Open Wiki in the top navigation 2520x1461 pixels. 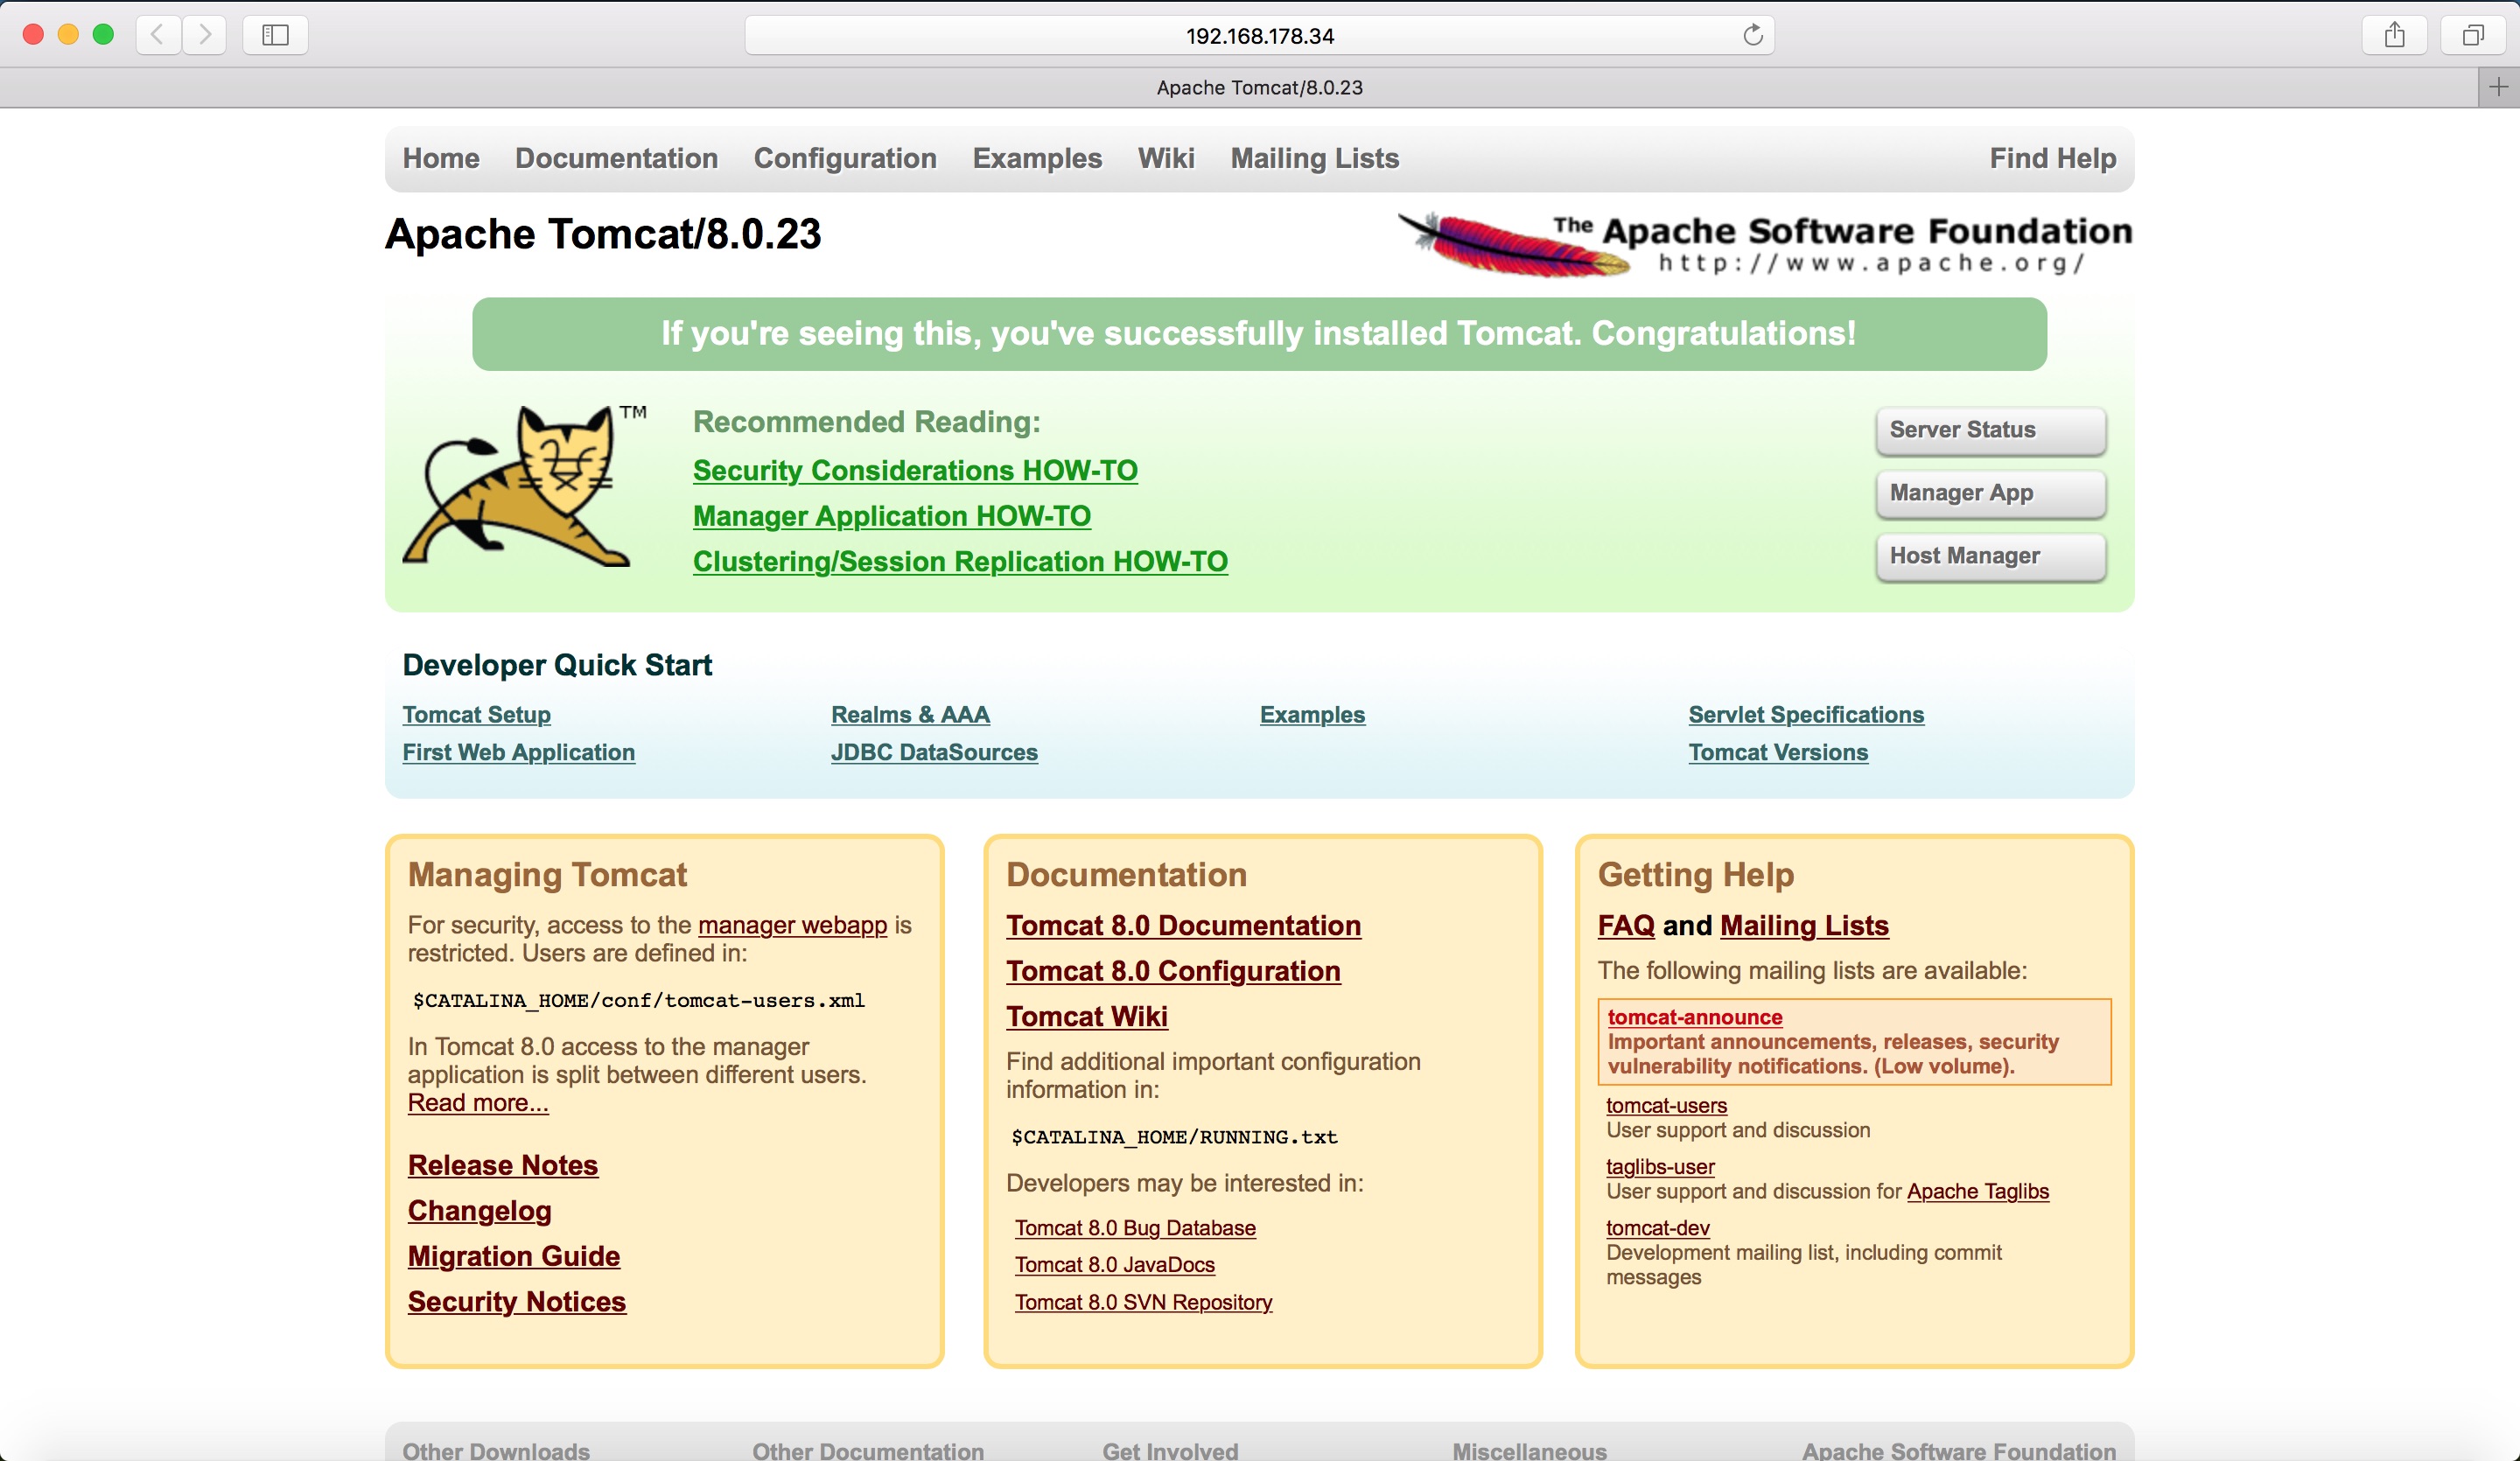coord(1166,158)
